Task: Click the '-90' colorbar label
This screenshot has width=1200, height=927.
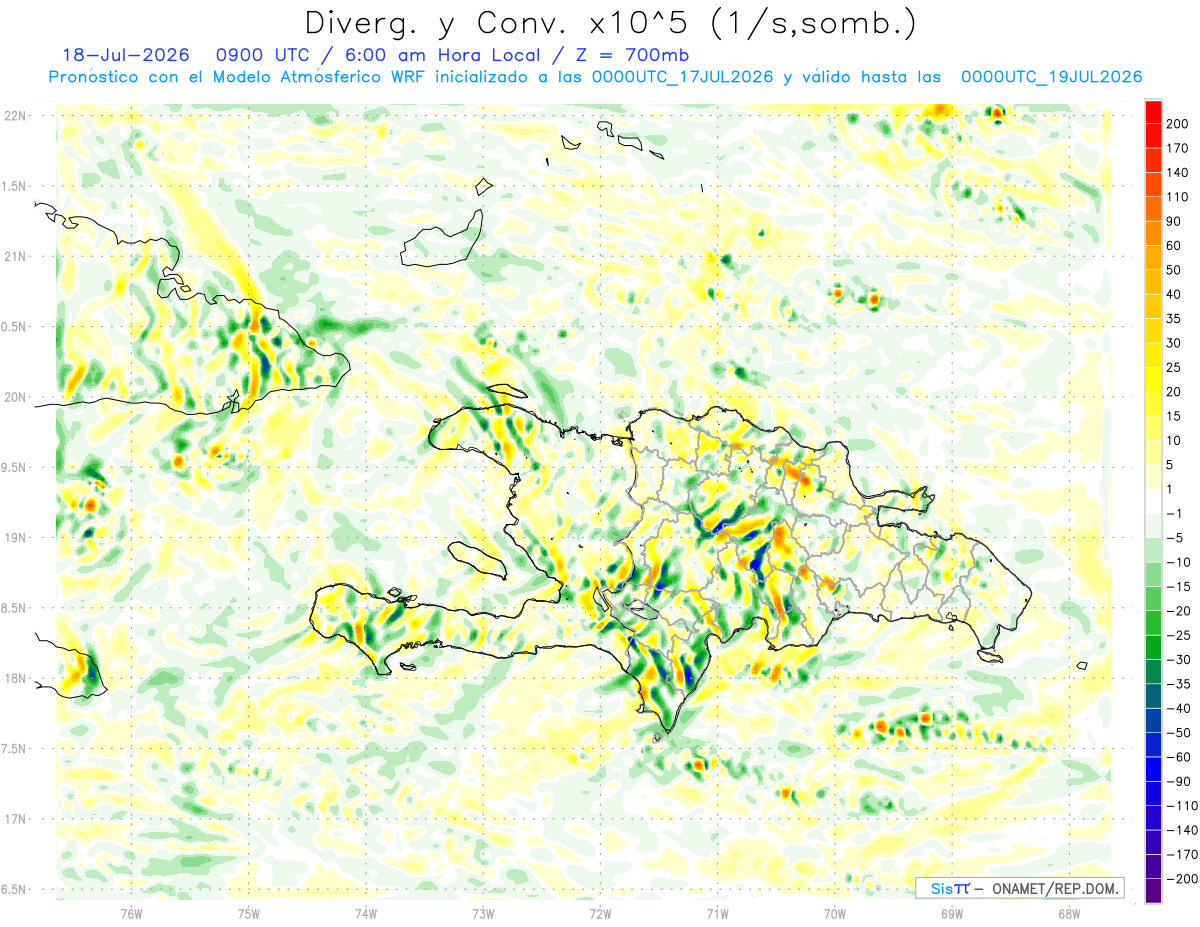Action: (x=1177, y=781)
